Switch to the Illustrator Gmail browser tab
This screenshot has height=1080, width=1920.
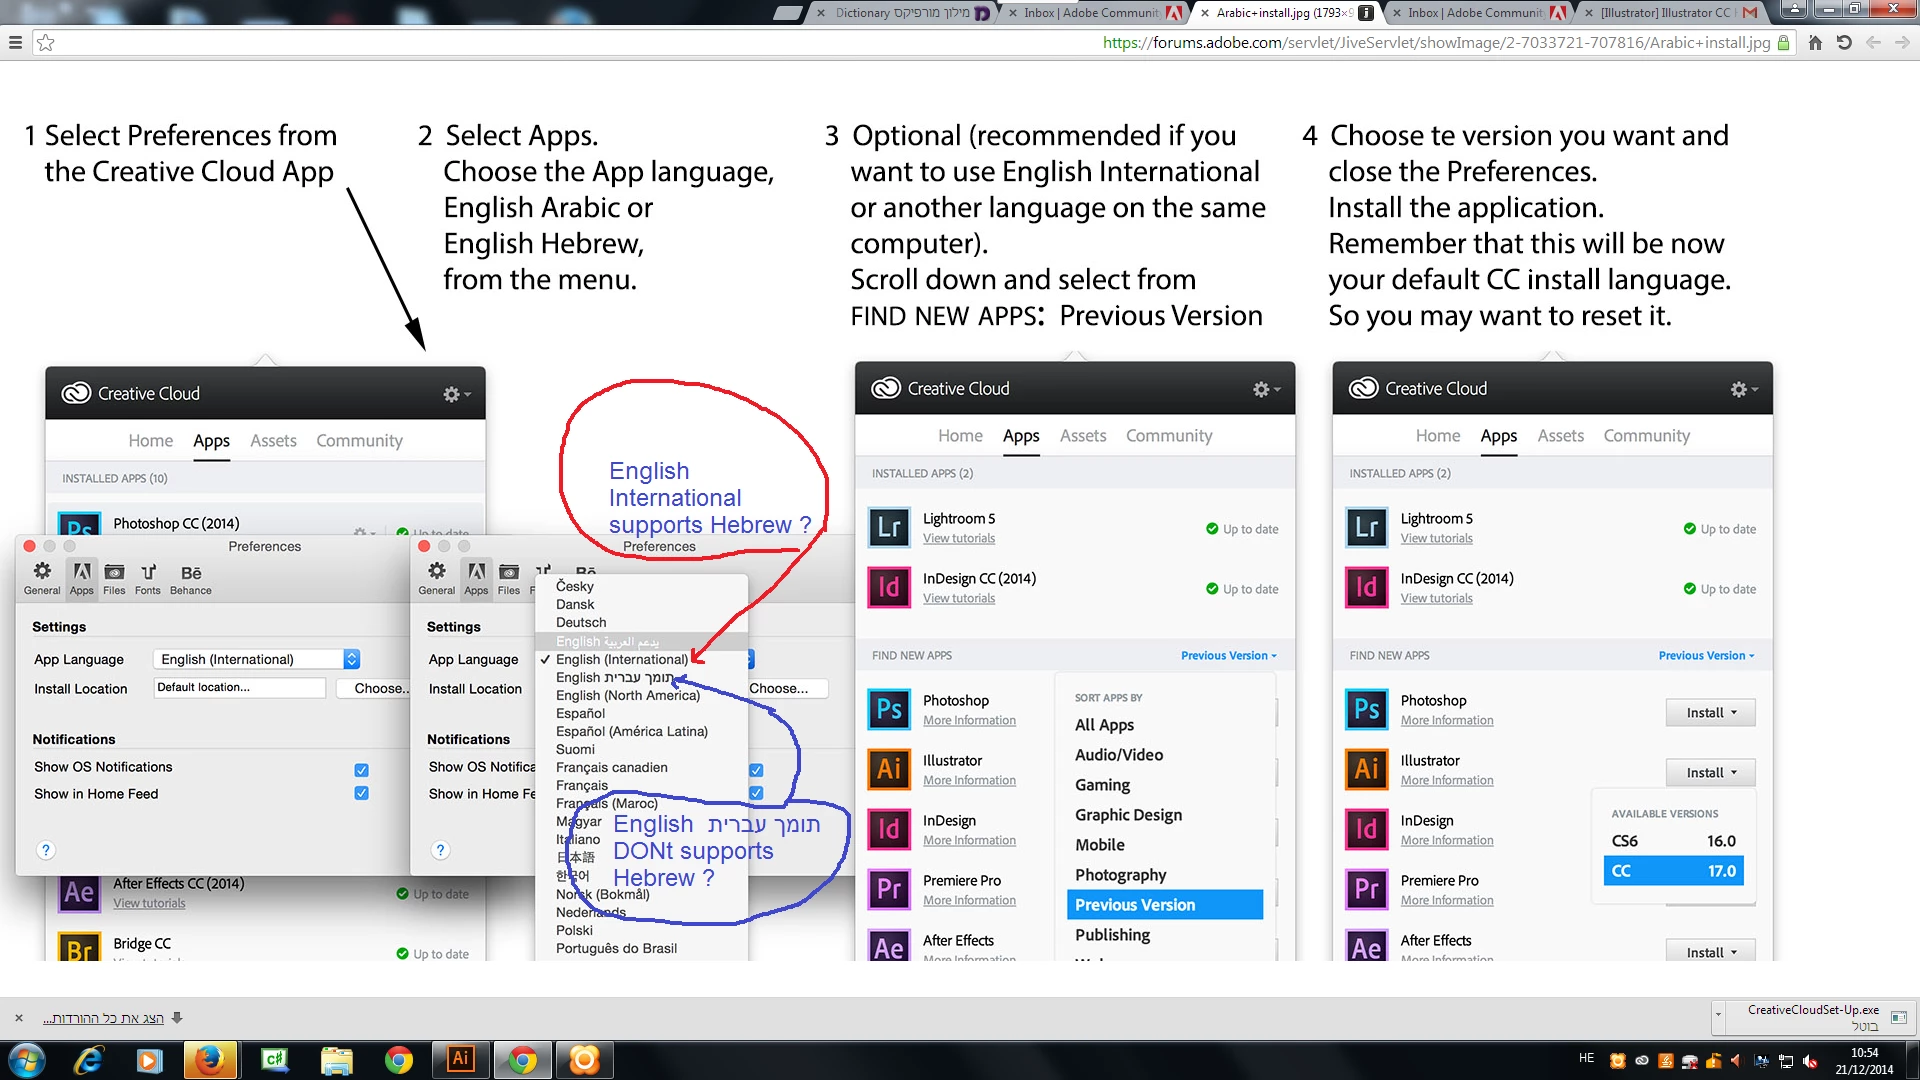click(x=1666, y=13)
